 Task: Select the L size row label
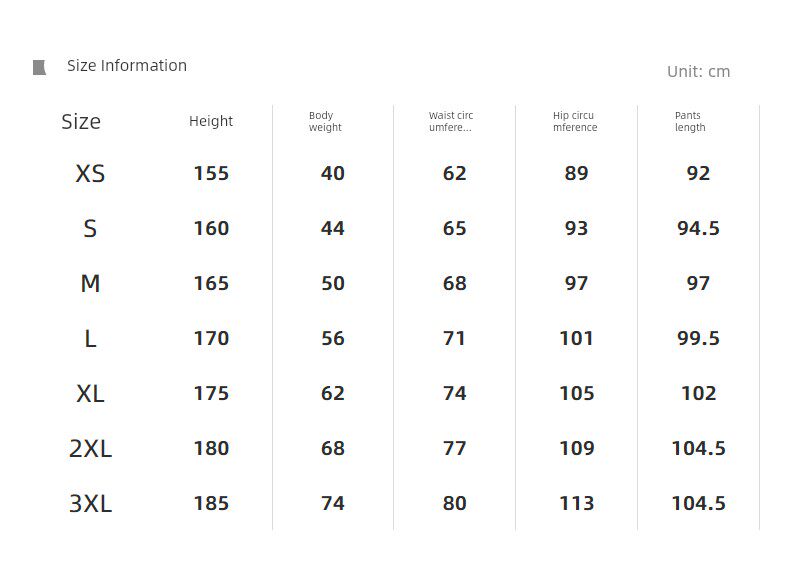[90, 339]
